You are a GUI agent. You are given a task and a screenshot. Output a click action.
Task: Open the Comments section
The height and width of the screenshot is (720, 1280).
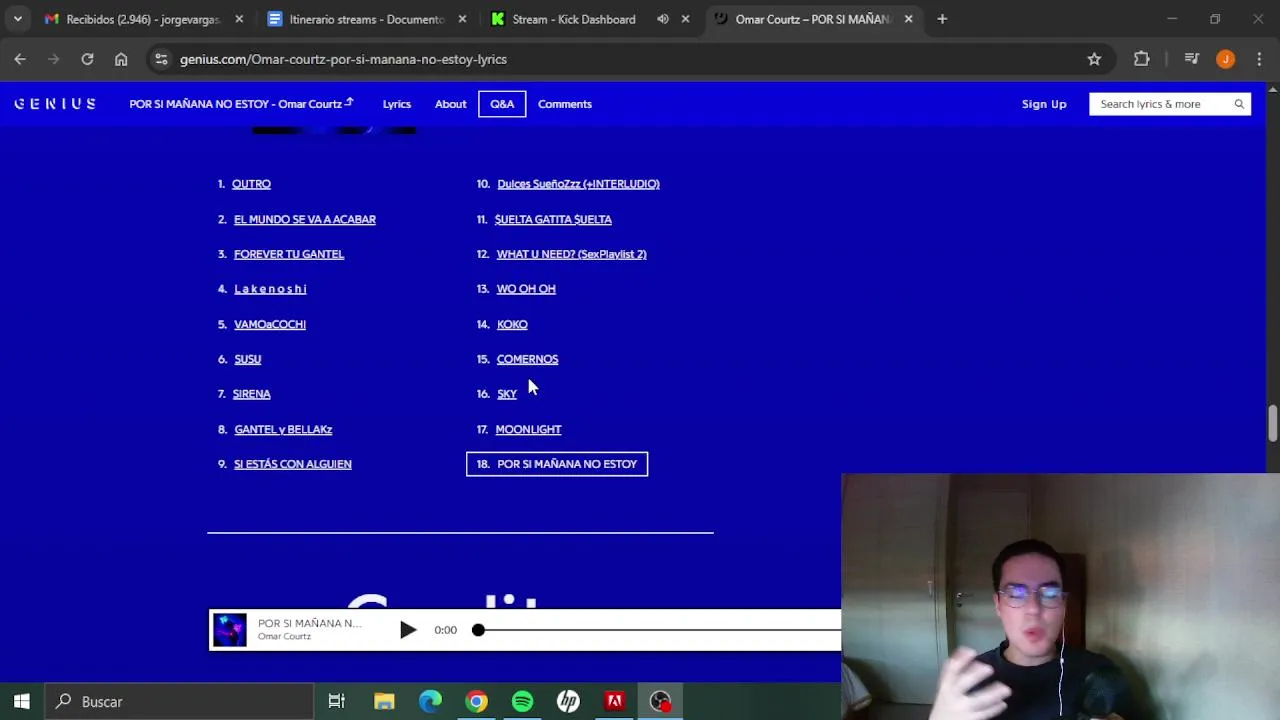click(565, 104)
